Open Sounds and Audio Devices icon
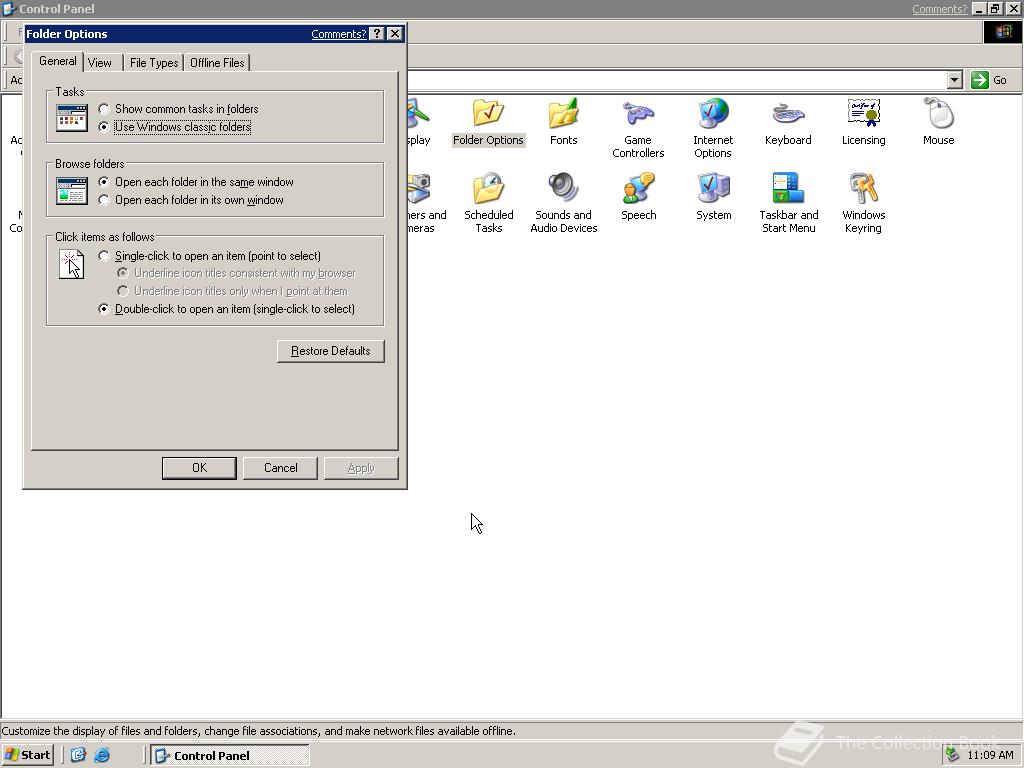Image resolution: width=1024 pixels, height=768 pixels. (x=564, y=203)
